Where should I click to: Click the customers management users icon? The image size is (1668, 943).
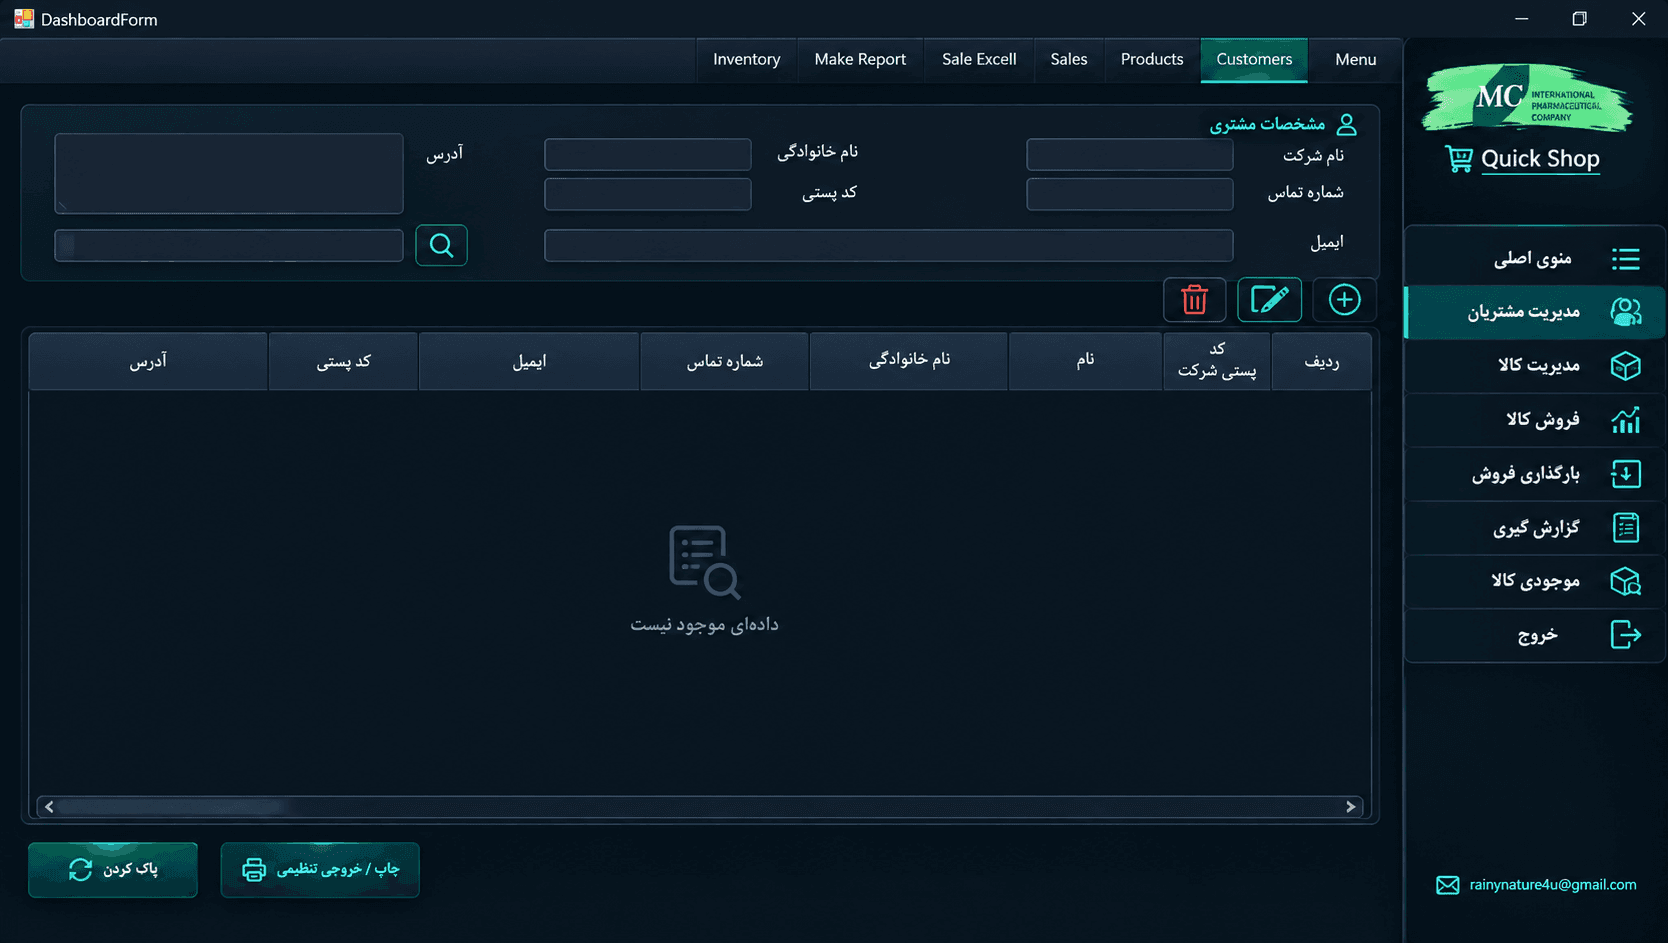click(x=1626, y=312)
